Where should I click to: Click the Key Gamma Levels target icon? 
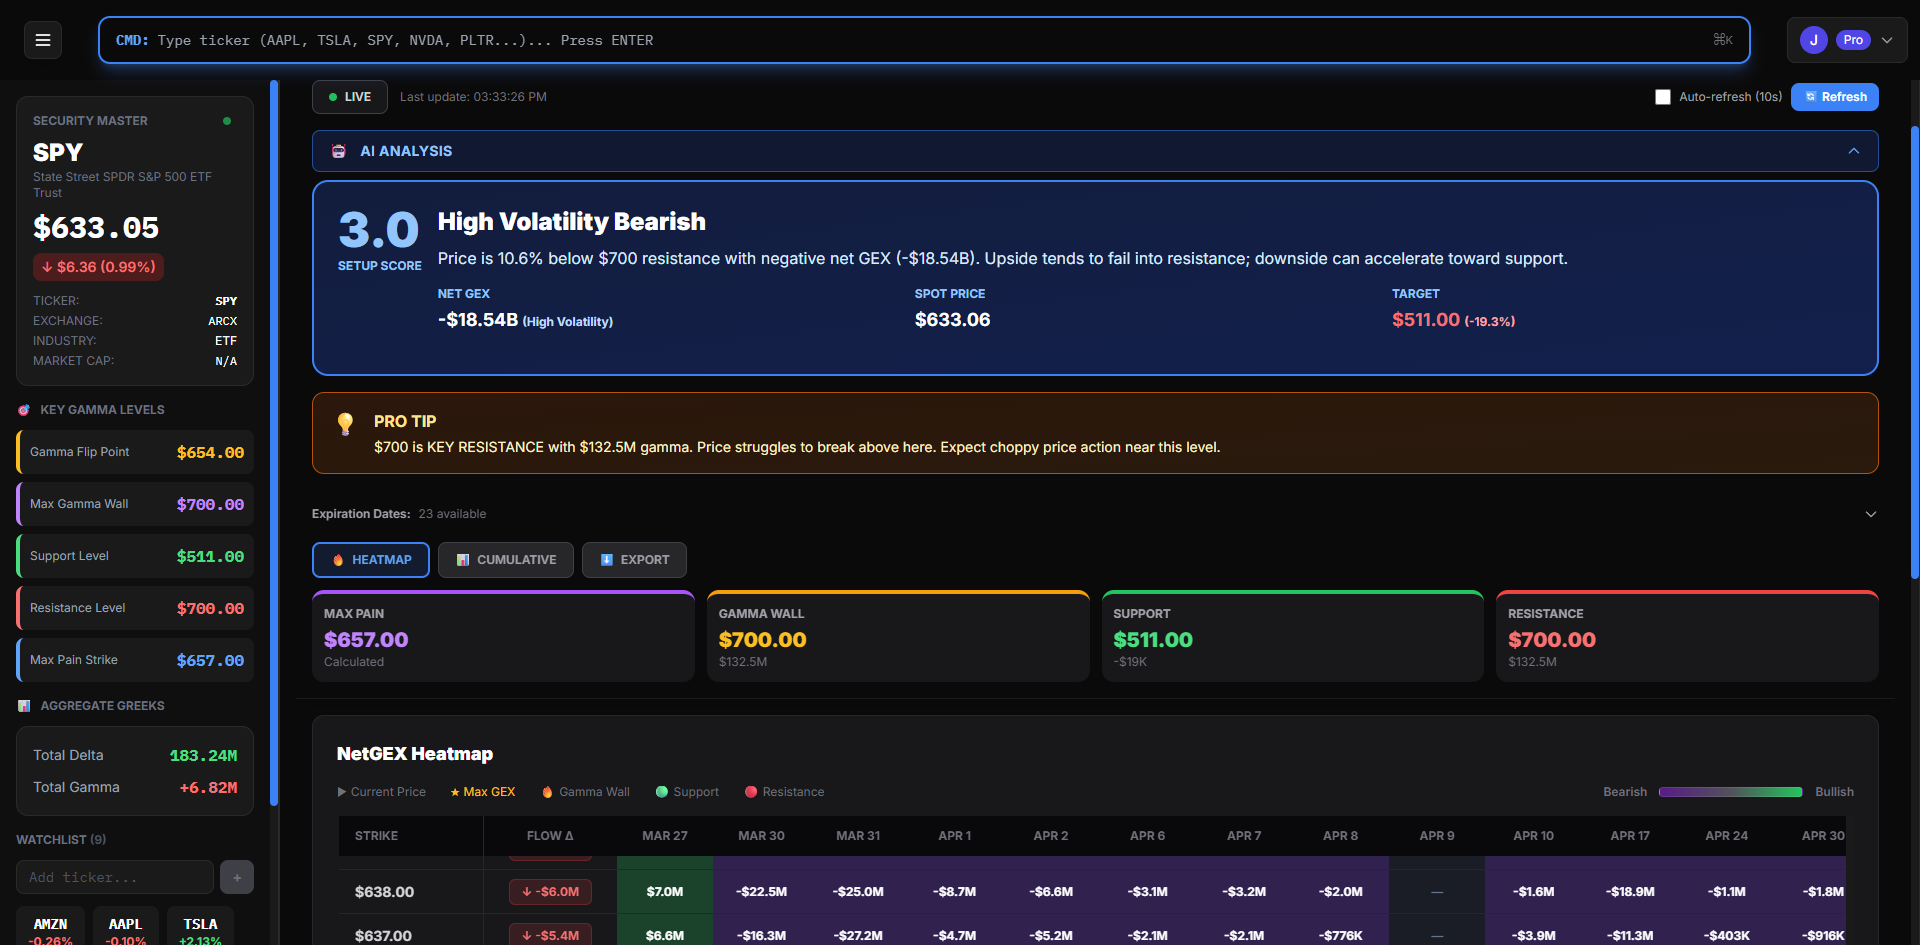[x=22, y=409]
